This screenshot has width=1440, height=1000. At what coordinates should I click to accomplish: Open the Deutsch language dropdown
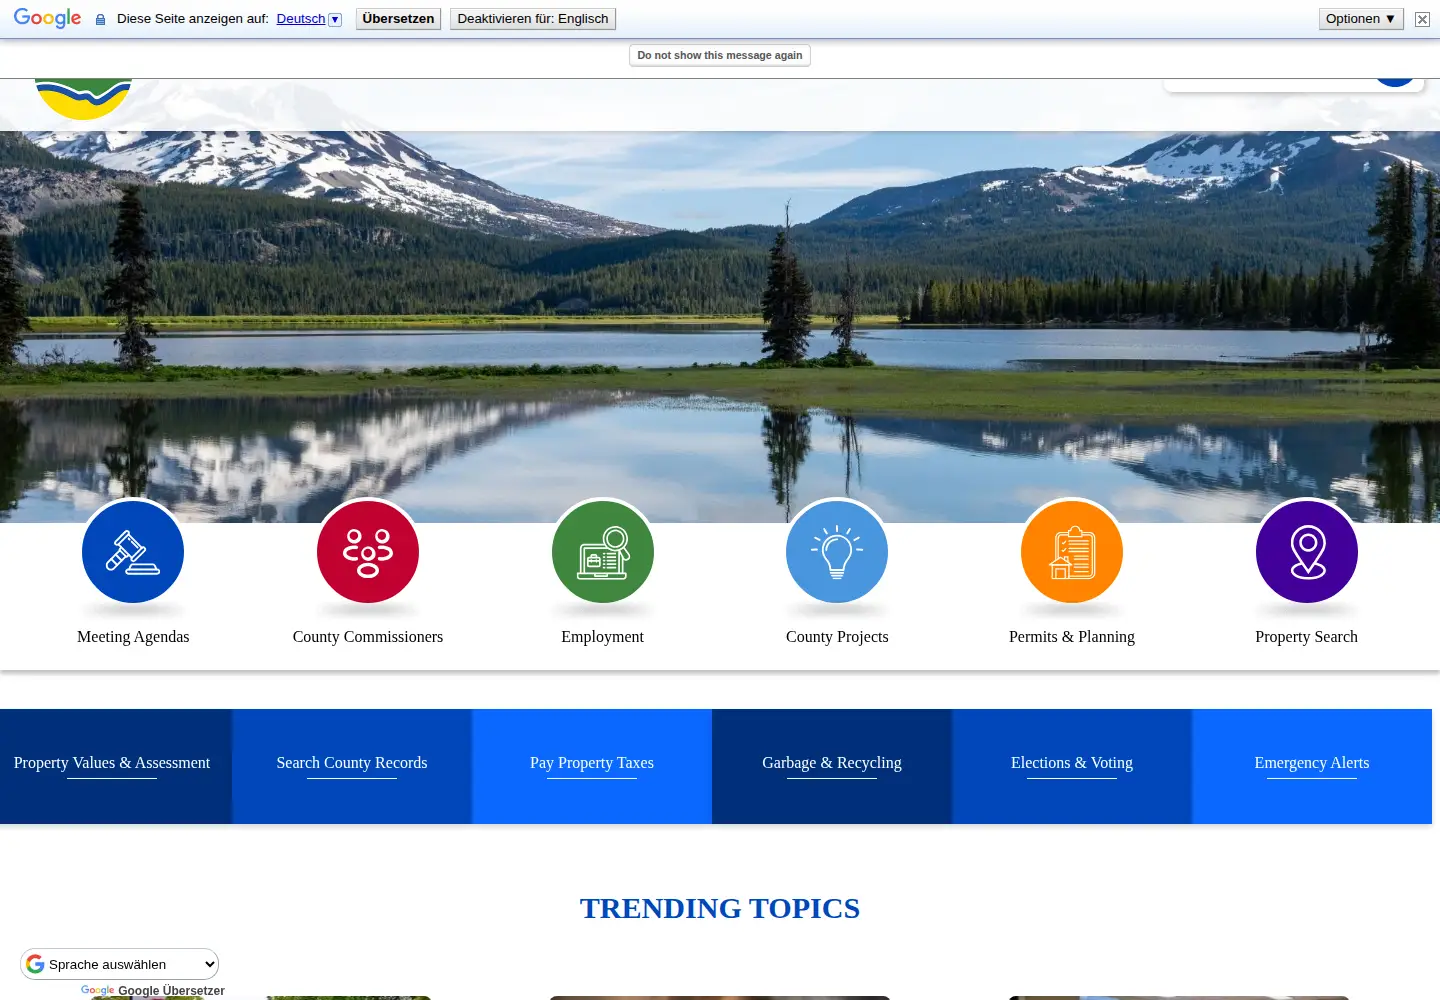tap(309, 19)
